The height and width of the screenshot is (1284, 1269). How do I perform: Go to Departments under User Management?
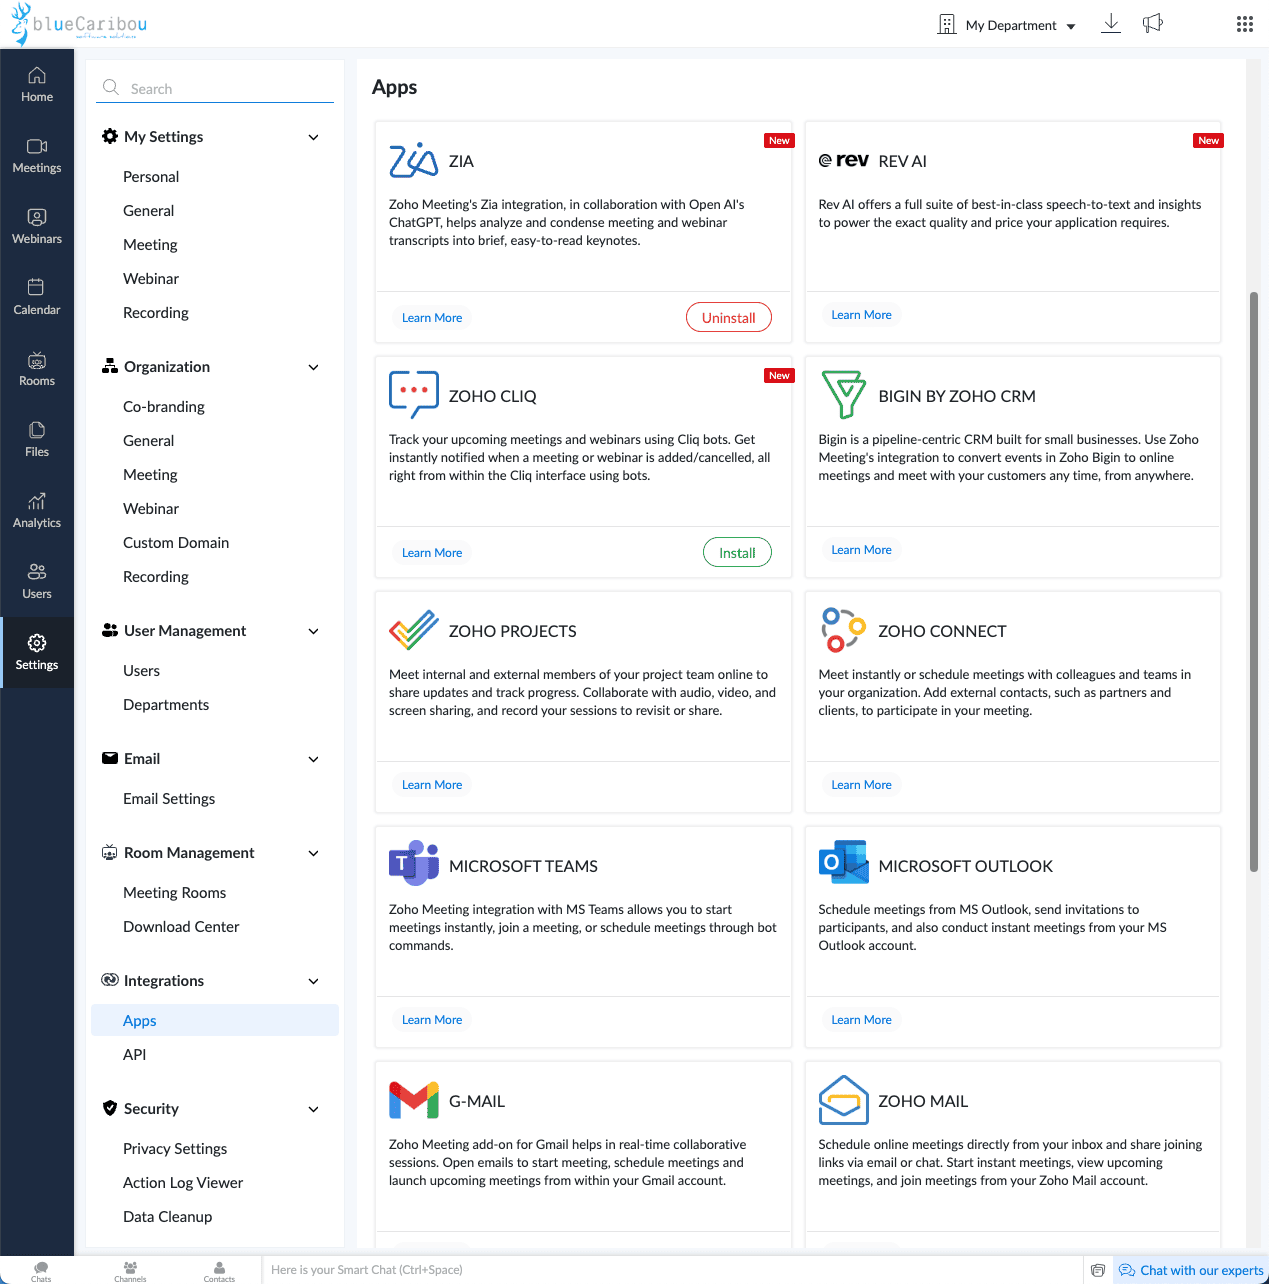pos(166,704)
